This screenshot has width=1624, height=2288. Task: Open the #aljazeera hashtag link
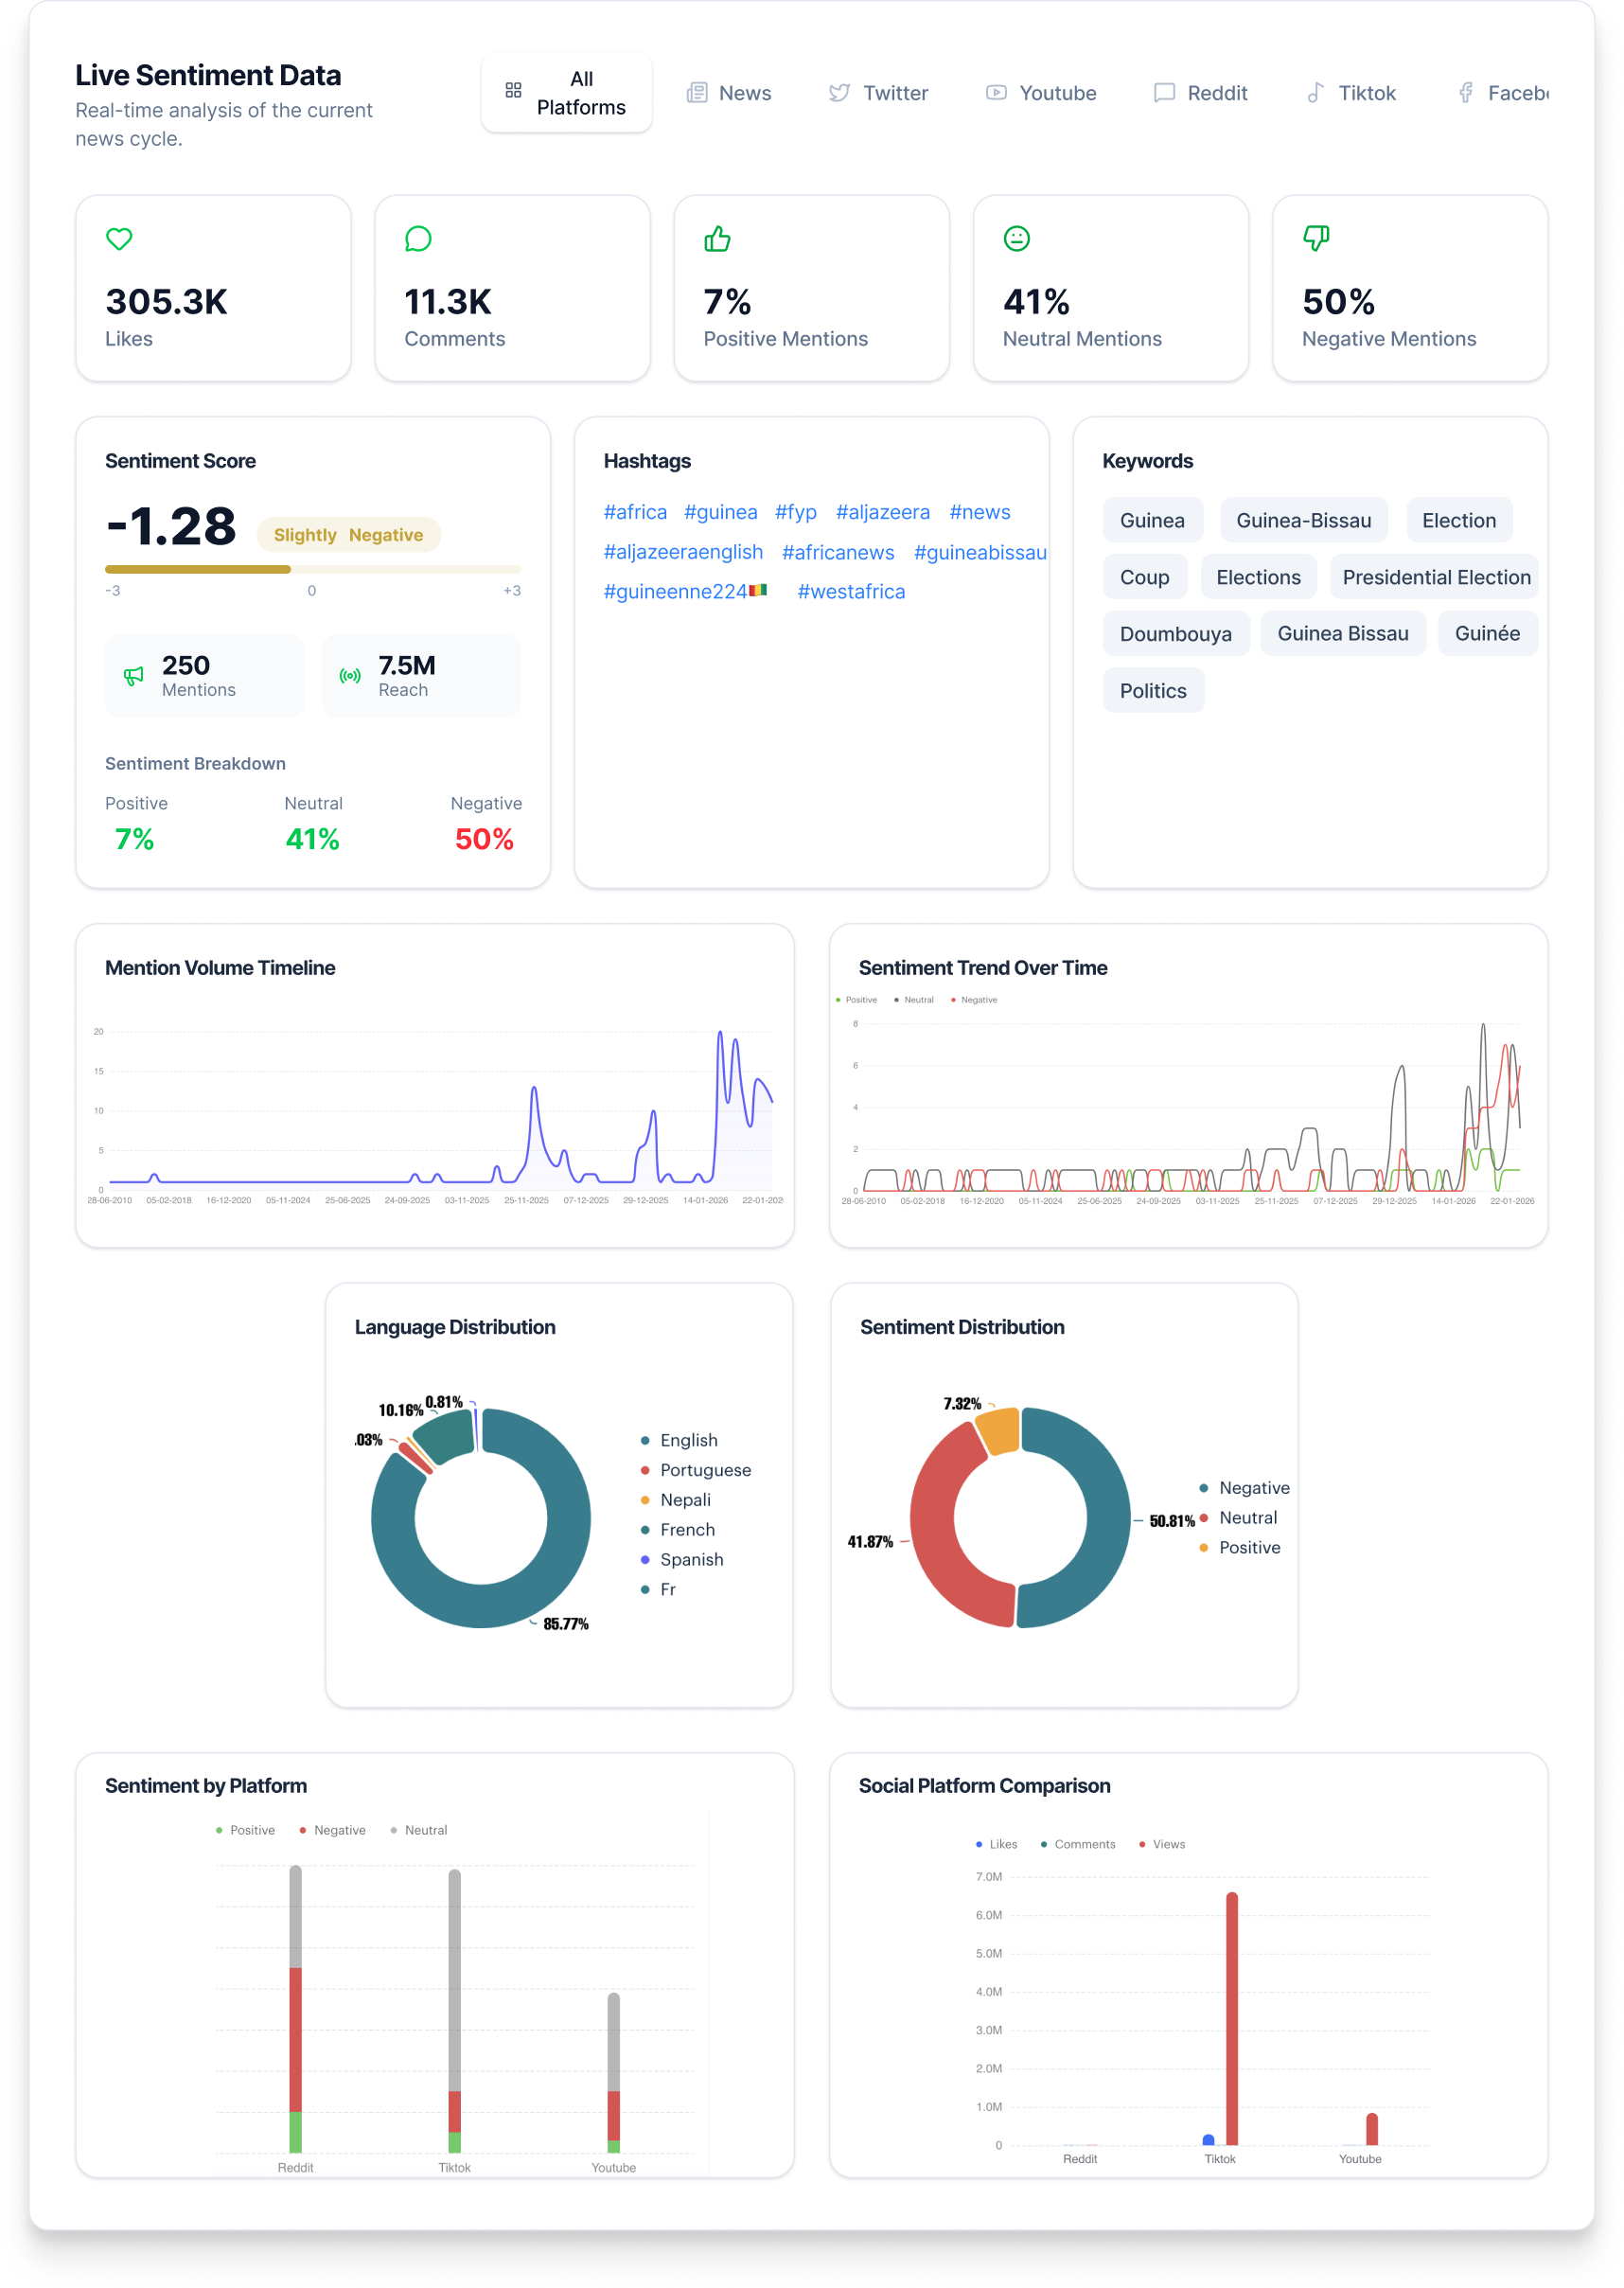882,512
